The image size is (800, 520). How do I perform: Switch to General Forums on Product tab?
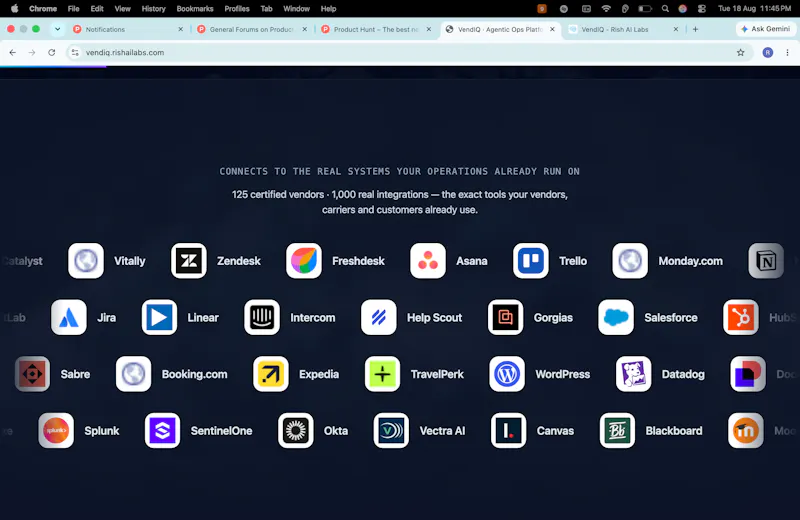click(252, 30)
